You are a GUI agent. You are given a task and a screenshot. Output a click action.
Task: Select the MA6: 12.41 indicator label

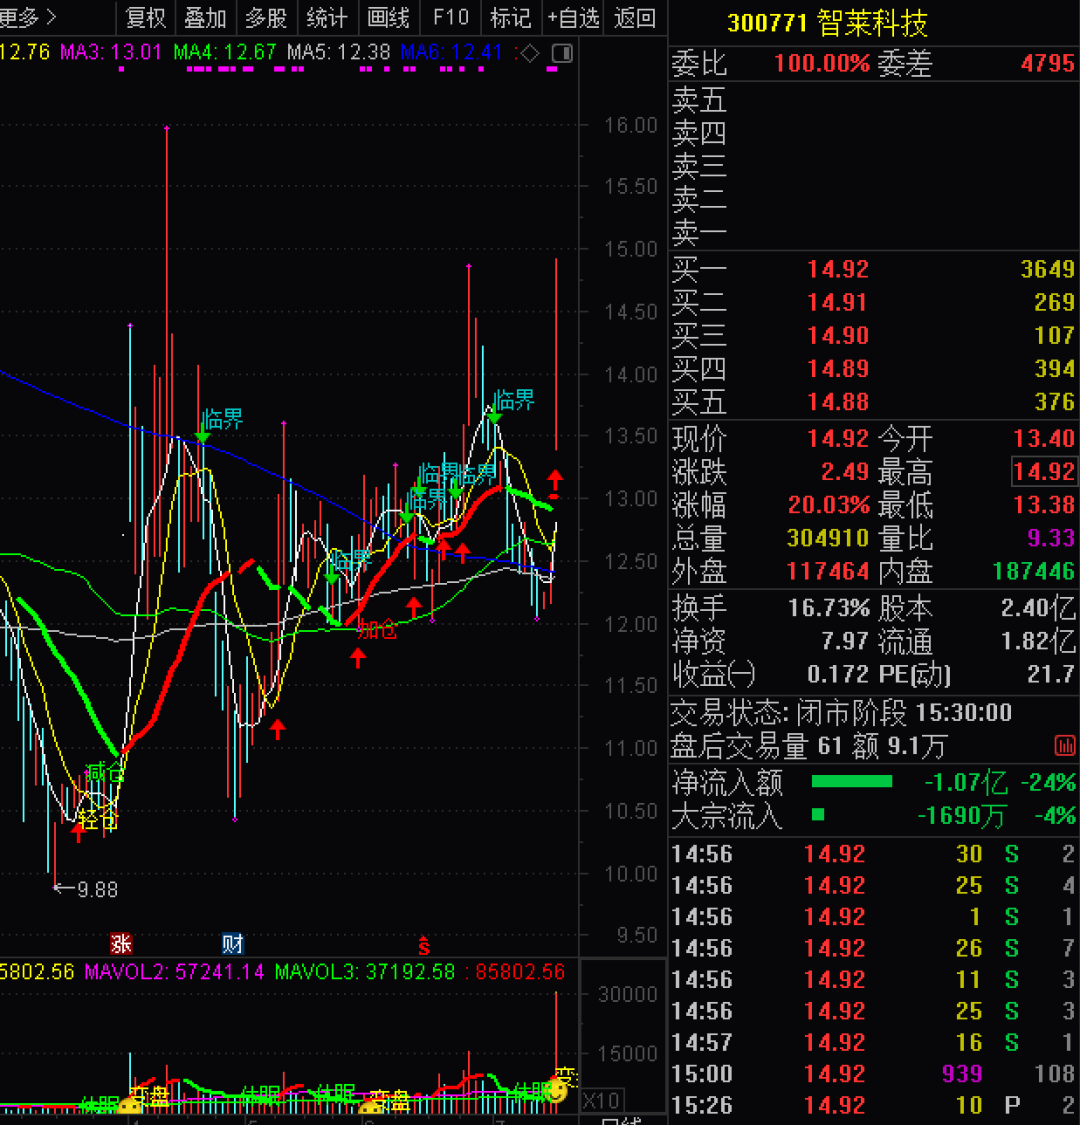point(451,52)
